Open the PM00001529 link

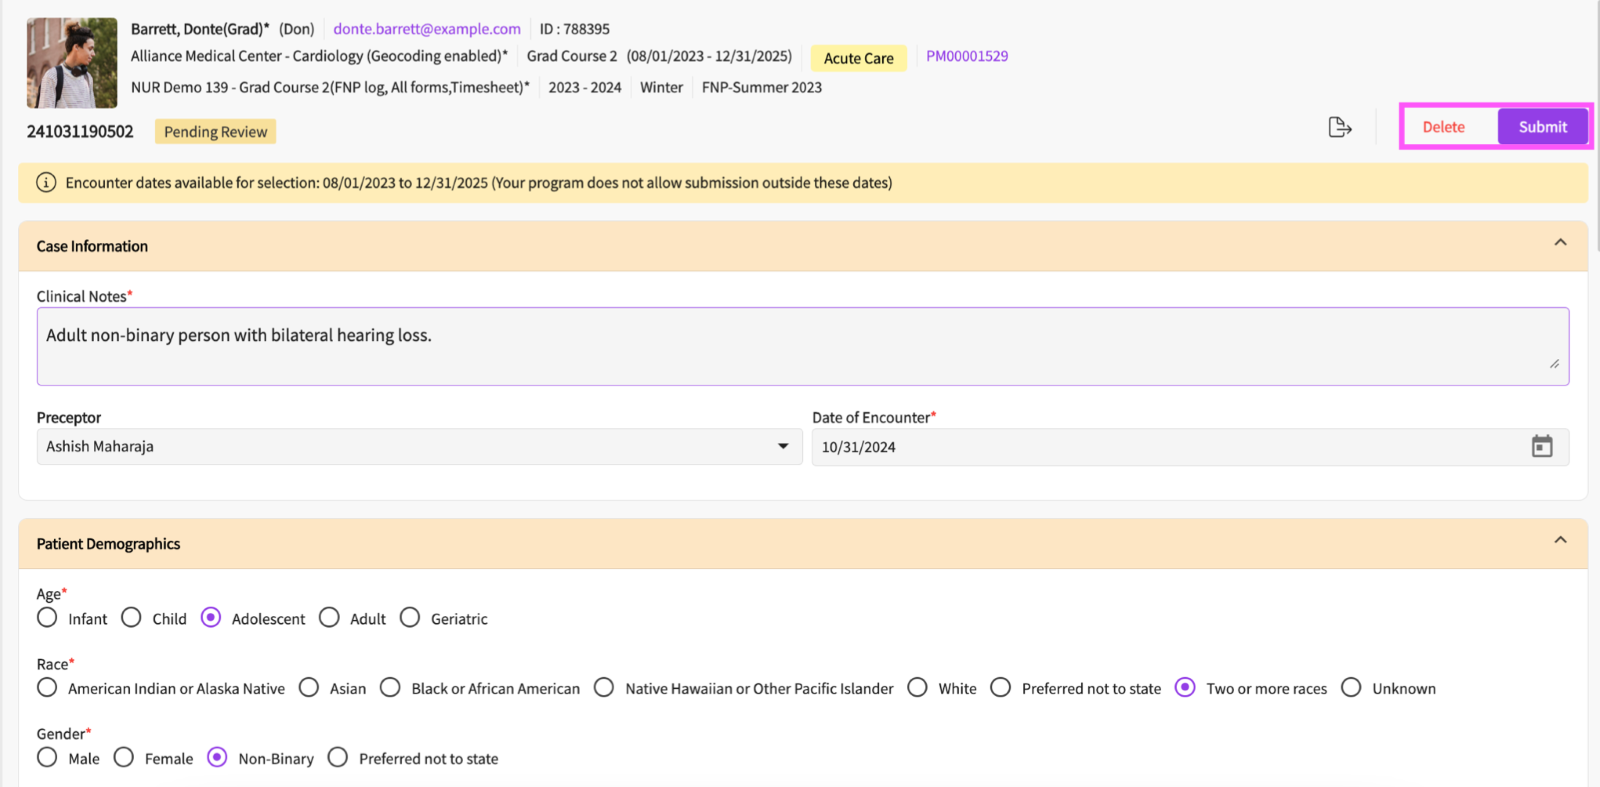coord(966,56)
